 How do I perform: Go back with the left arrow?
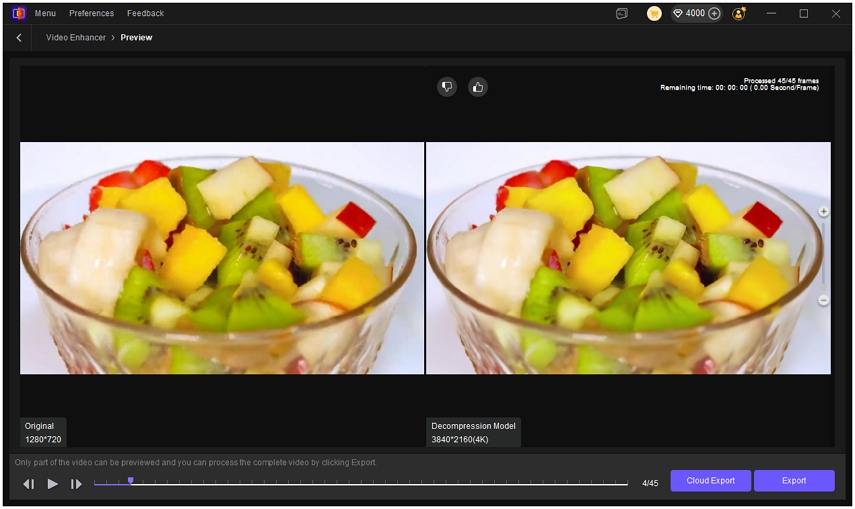point(19,38)
